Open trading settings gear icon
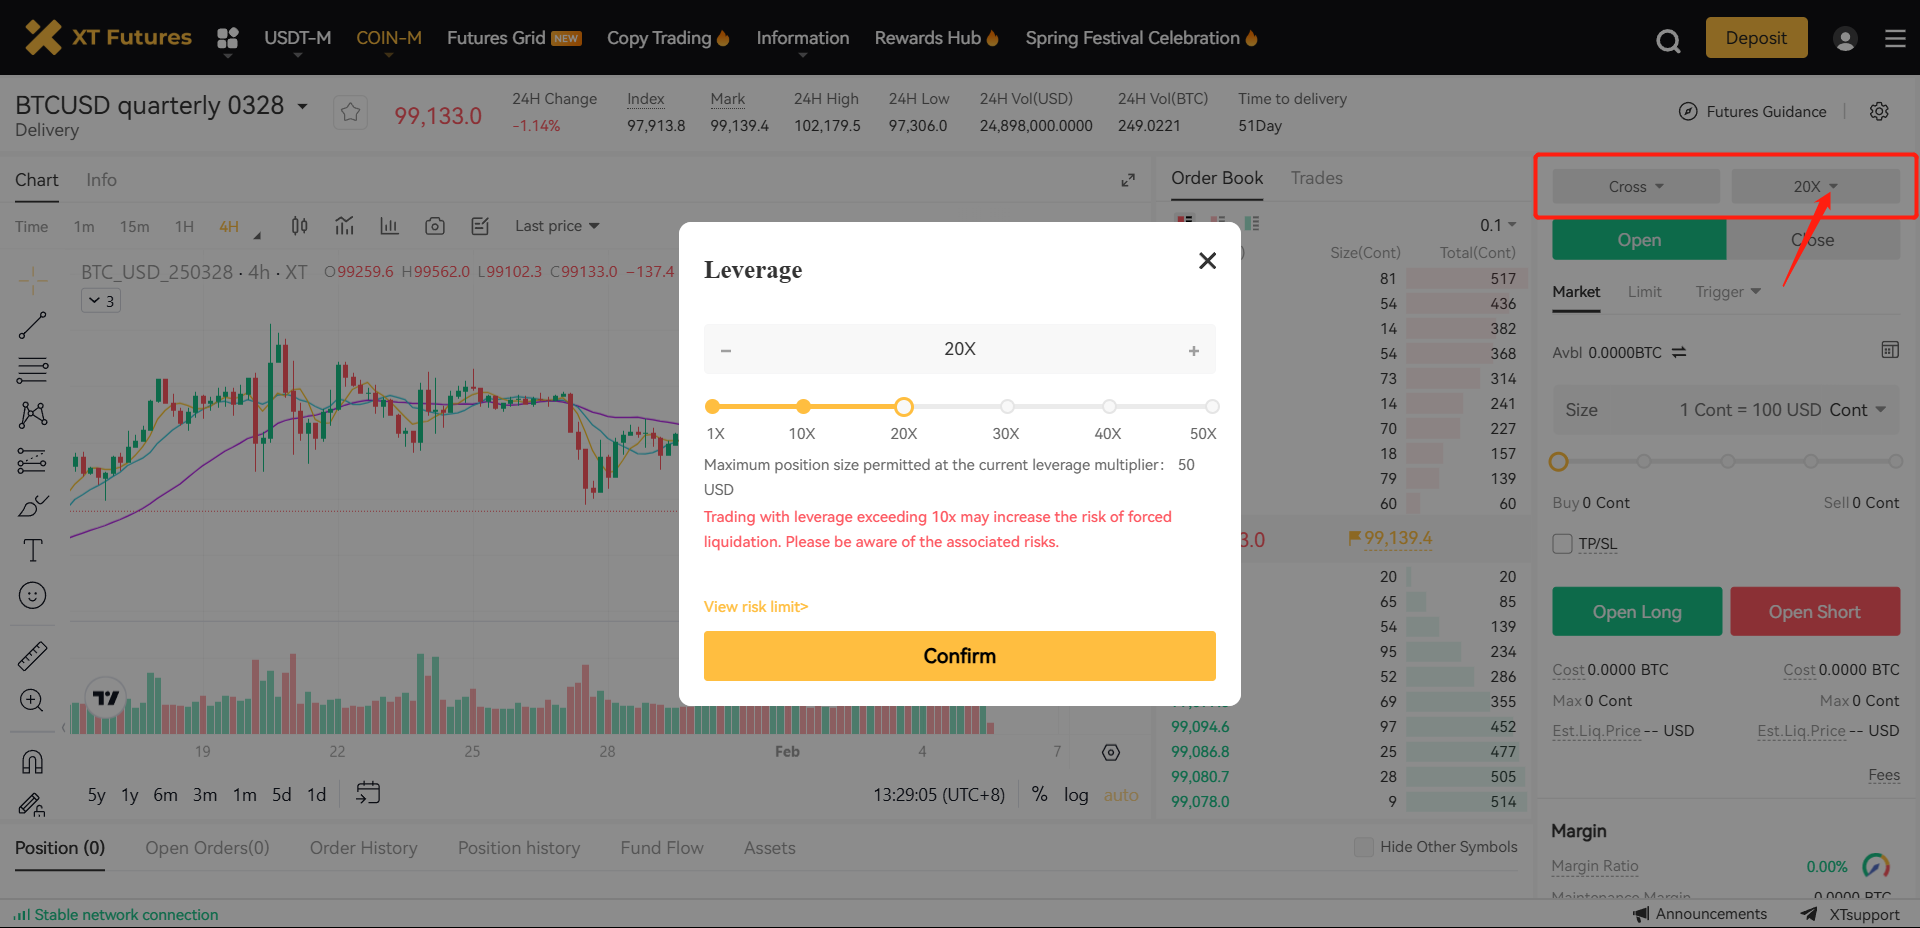Viewport: 1920px width, 928px height. click(x=1879, y=111)
